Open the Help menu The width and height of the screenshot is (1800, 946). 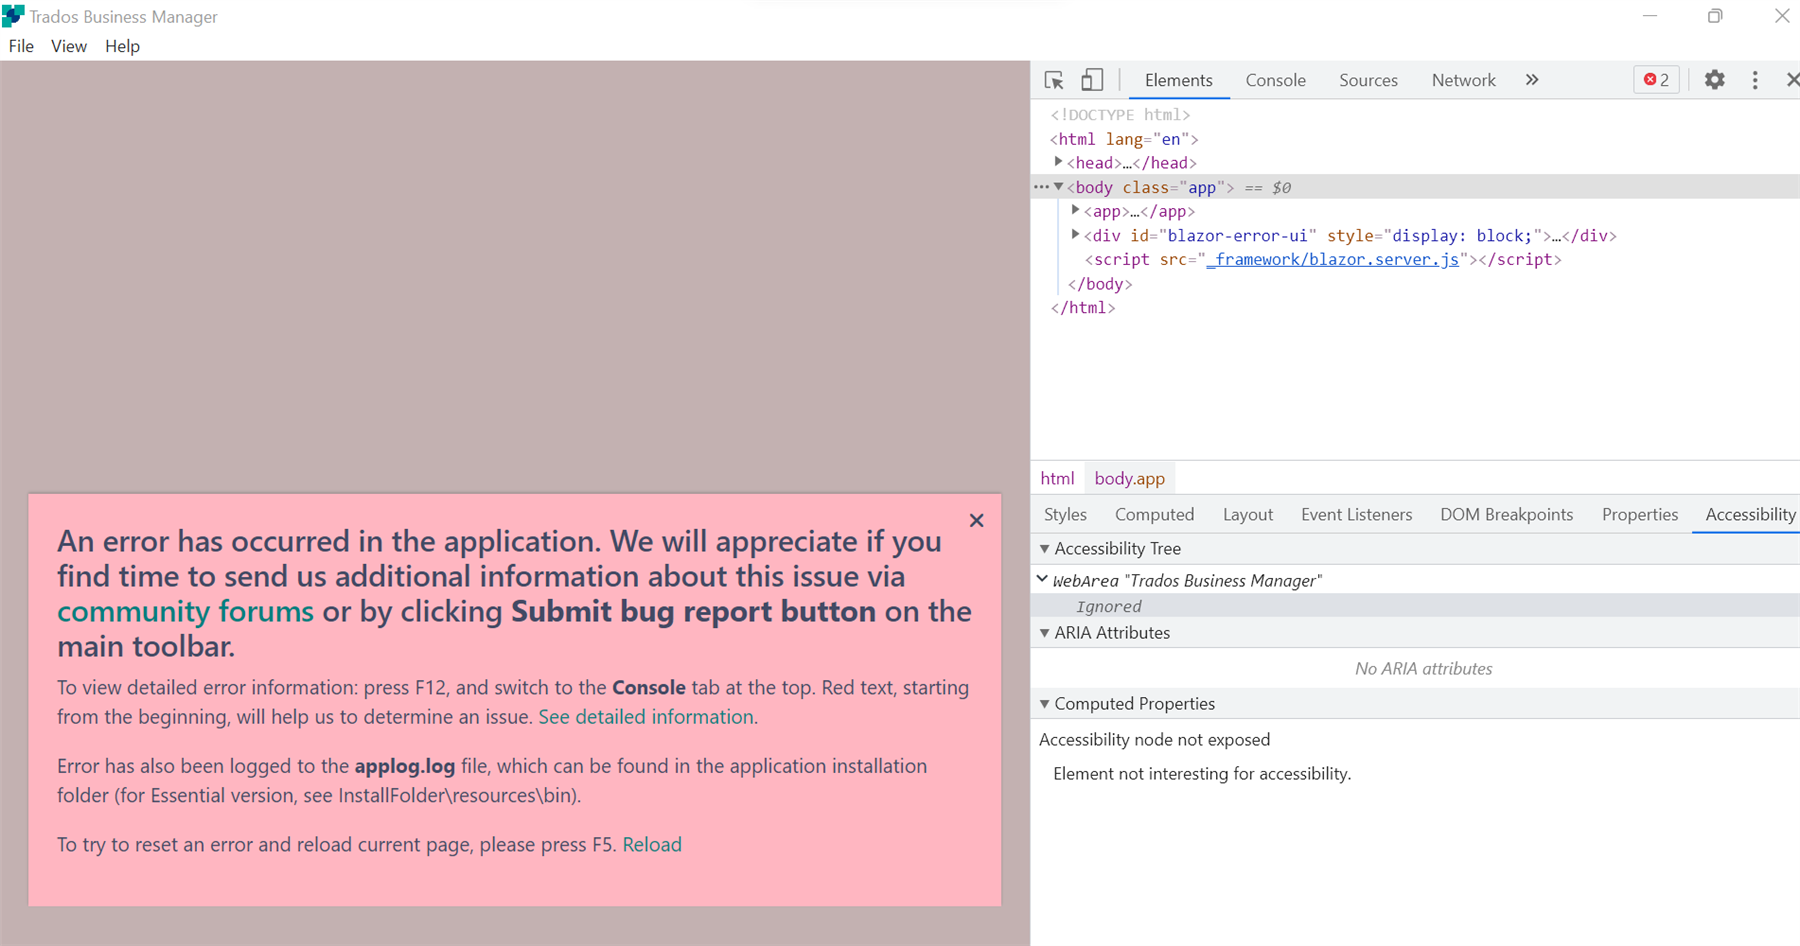coord(123,46)
